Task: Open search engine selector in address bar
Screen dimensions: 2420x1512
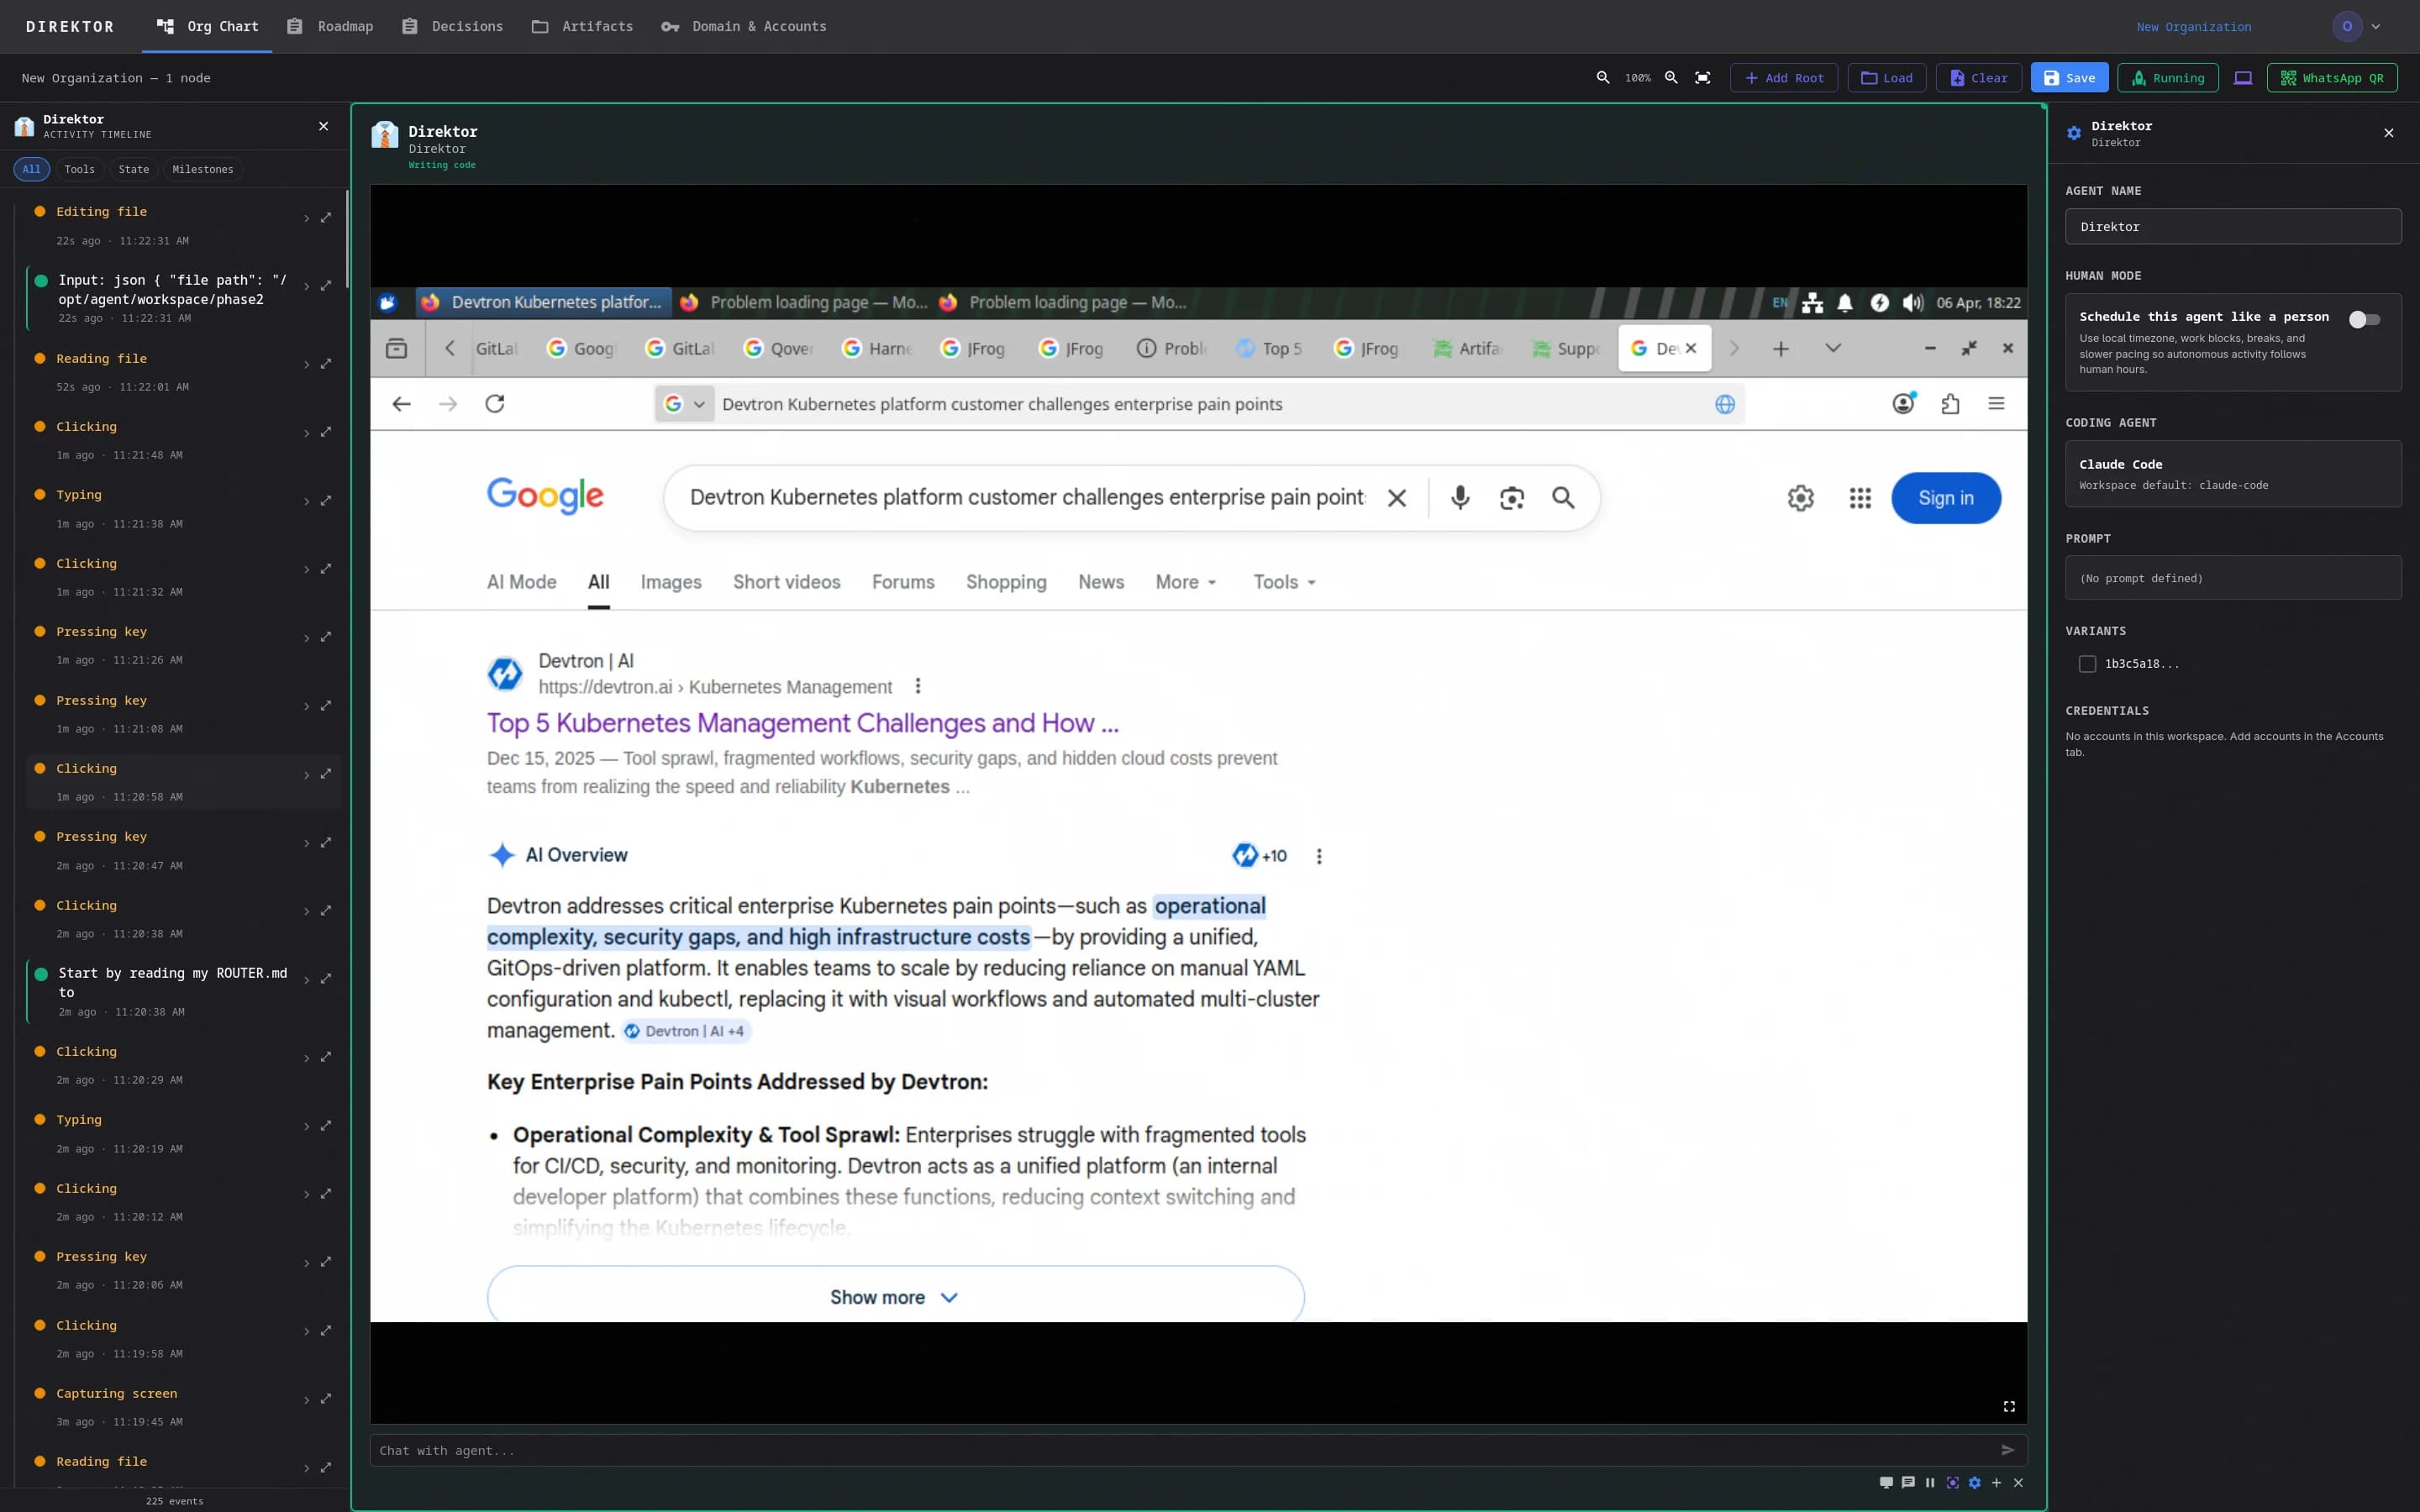Action: (x=685, y=404)
